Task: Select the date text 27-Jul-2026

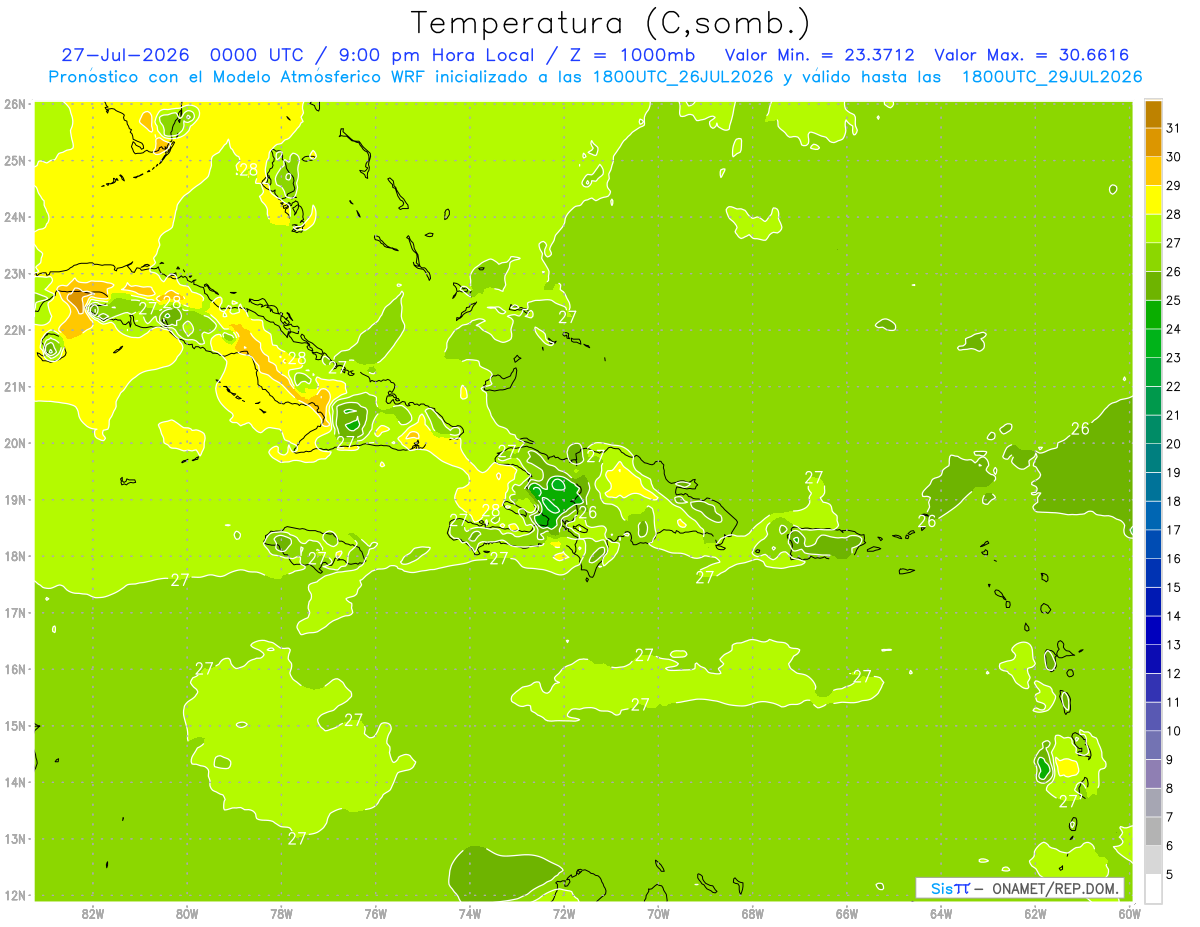Action: [x=125, y=55]
